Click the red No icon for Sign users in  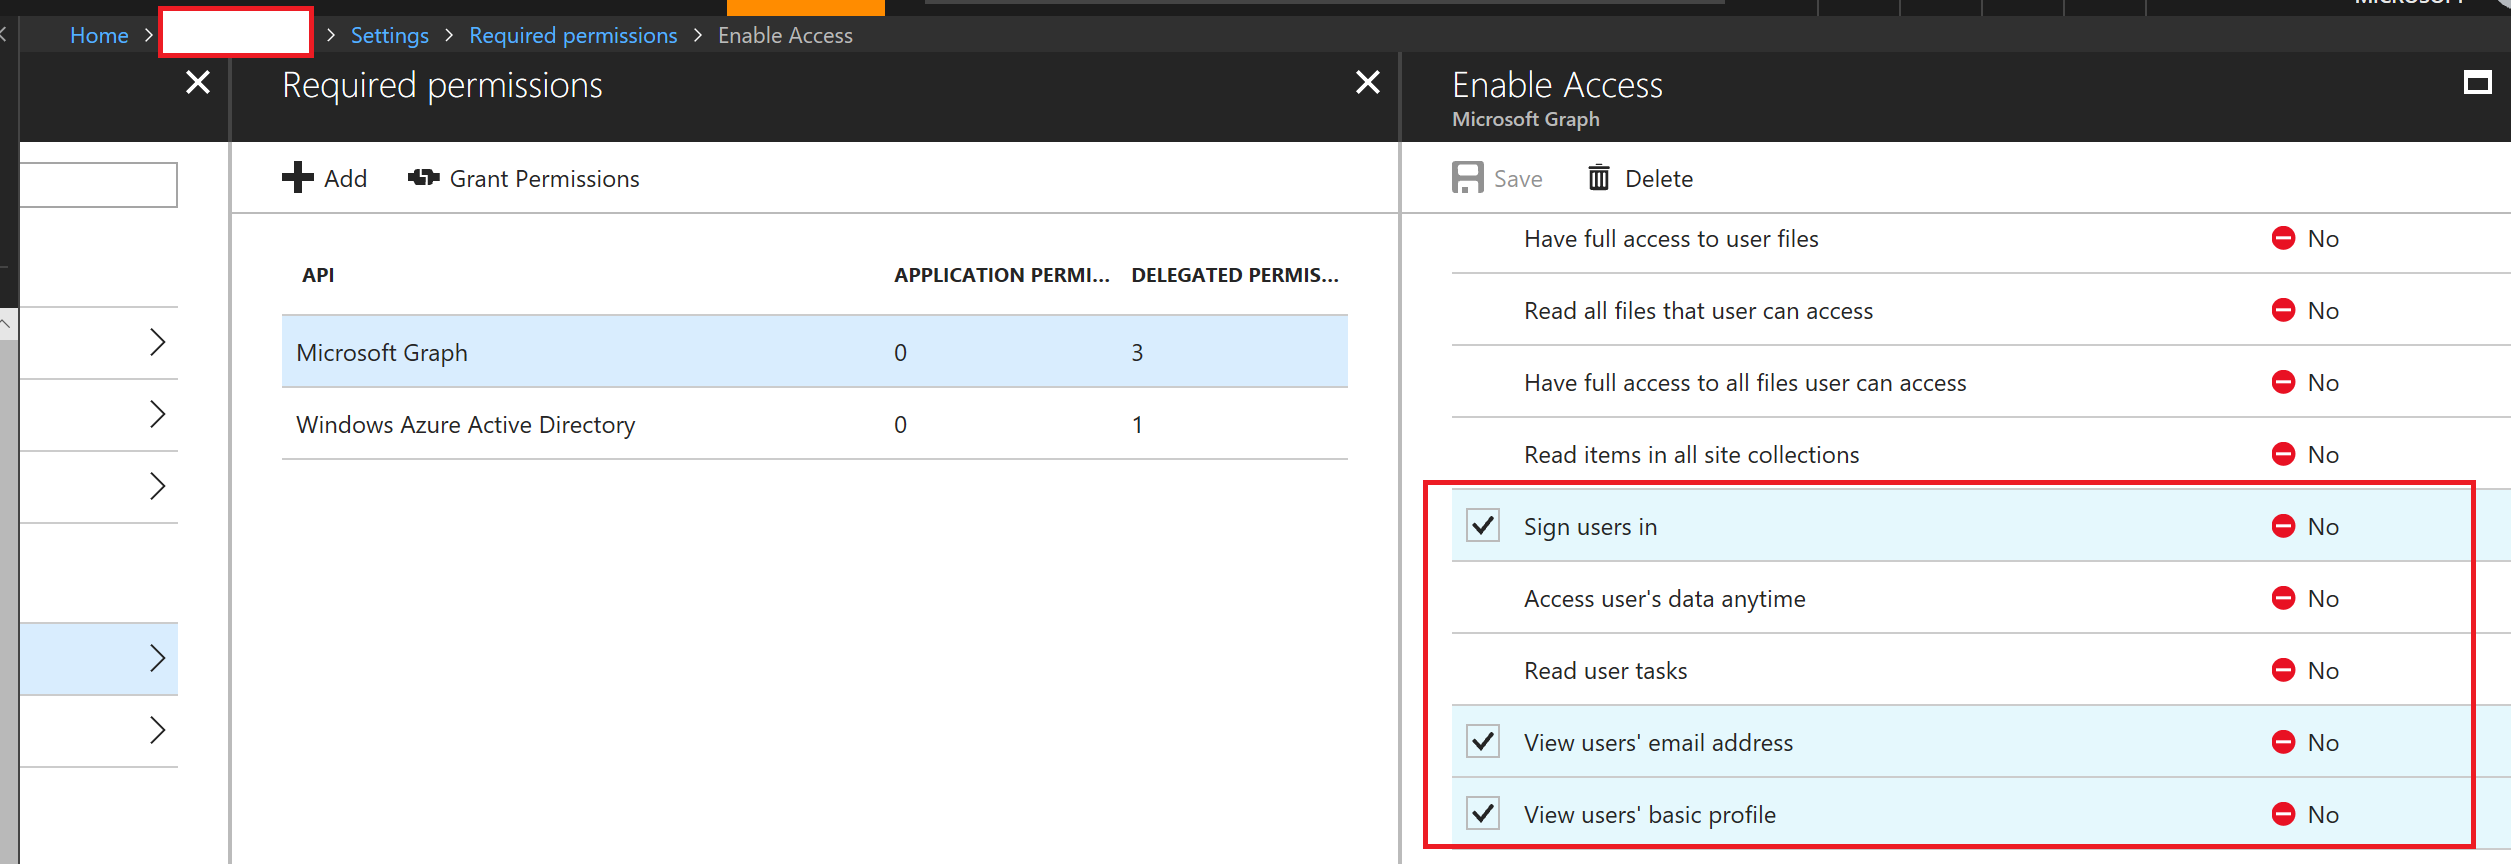[2283, 526]
